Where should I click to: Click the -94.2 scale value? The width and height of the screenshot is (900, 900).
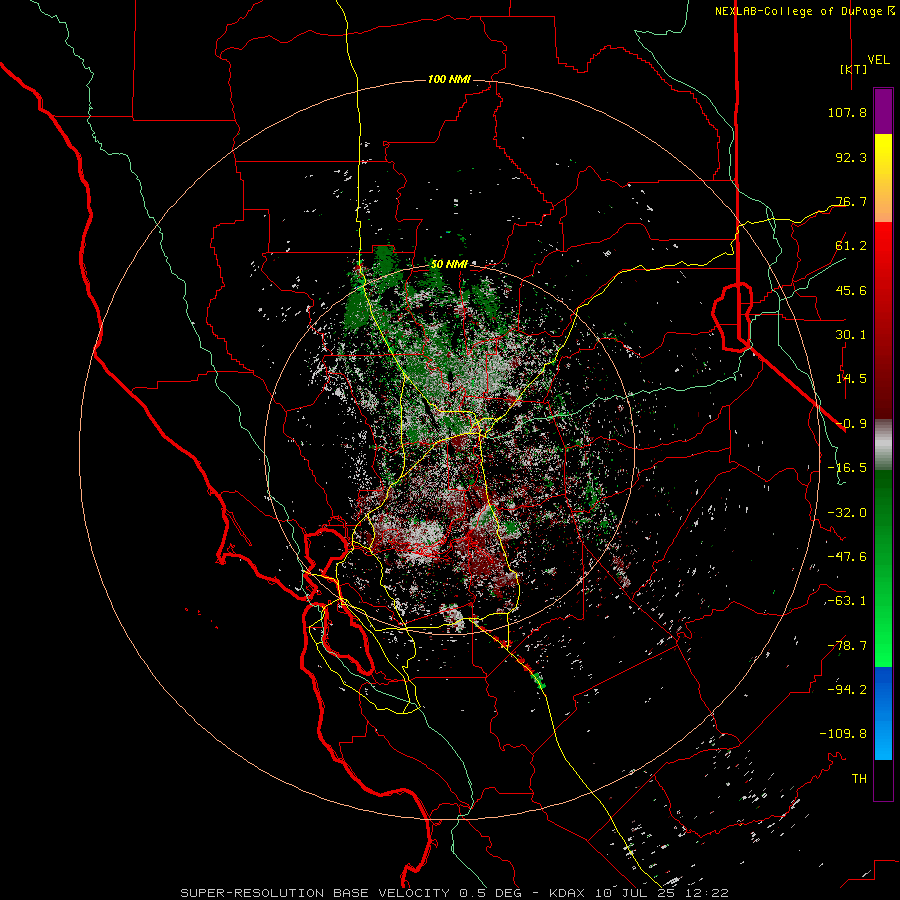click(847, 690)
